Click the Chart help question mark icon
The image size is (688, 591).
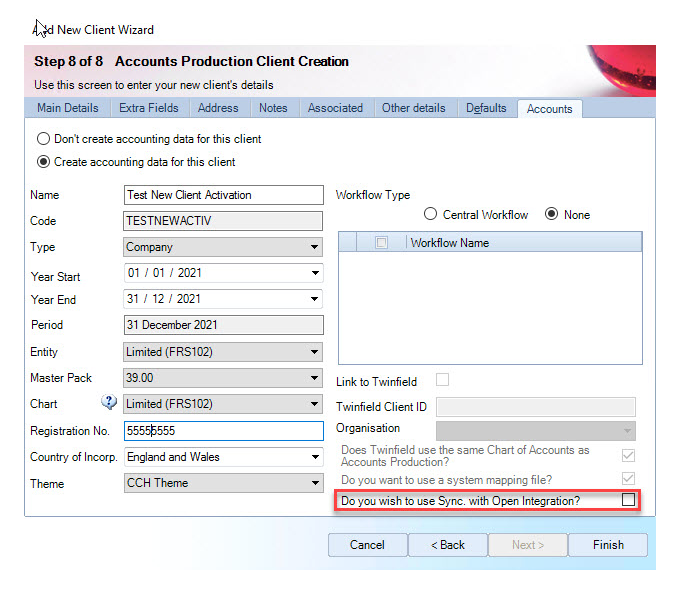[110, 404]
